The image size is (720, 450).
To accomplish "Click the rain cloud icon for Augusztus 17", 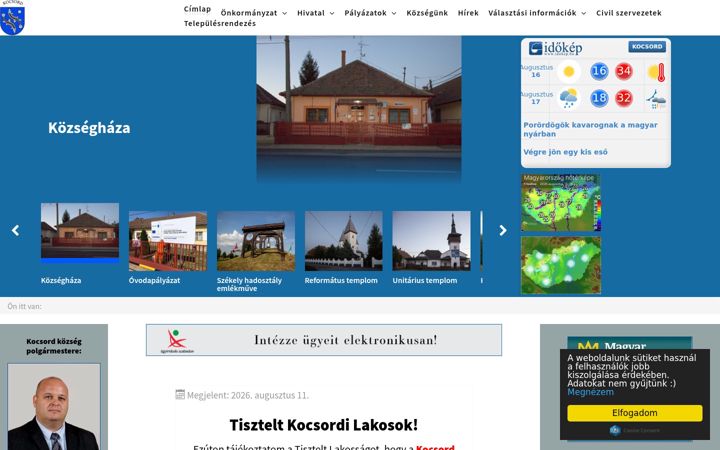I will [568, 98].
